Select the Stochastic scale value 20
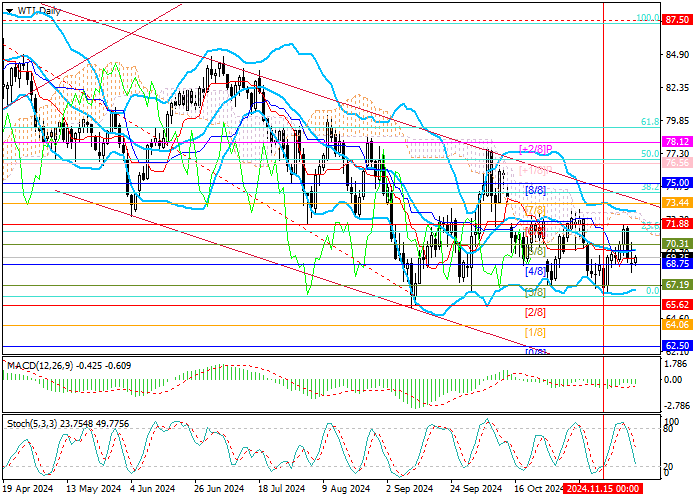 tap(668, 467)
